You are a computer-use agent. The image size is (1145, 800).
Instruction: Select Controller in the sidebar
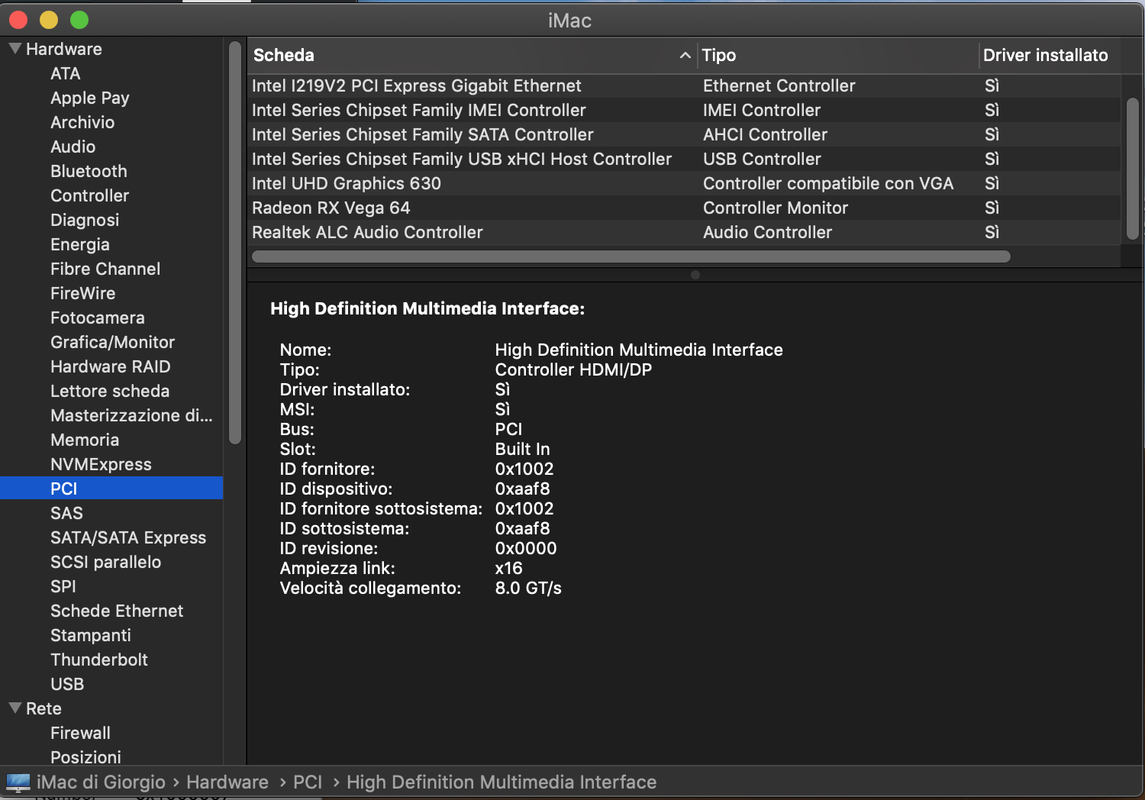[89, 196]
